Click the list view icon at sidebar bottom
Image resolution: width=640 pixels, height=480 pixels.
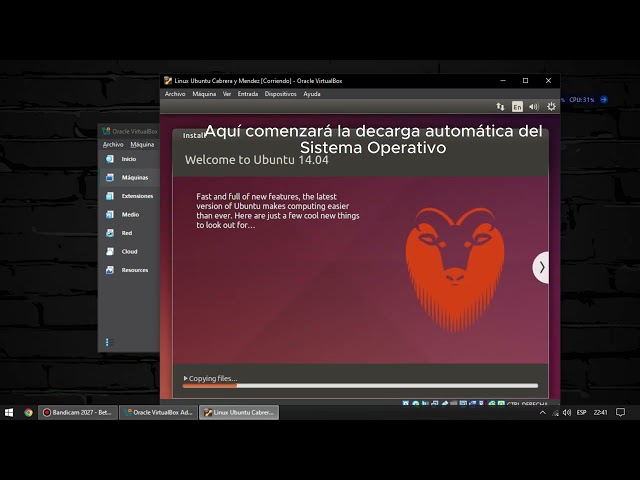109,342
